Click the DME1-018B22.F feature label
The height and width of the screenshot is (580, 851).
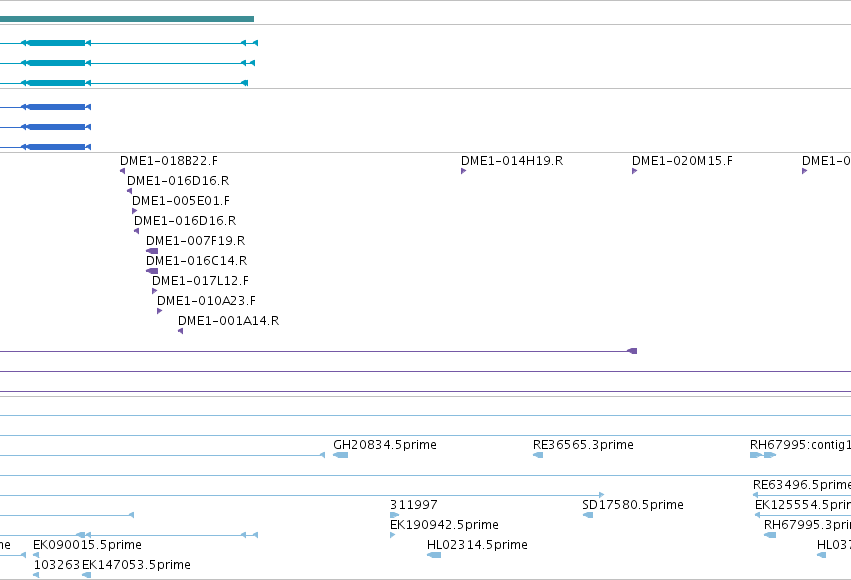click(x=169, y=161)
